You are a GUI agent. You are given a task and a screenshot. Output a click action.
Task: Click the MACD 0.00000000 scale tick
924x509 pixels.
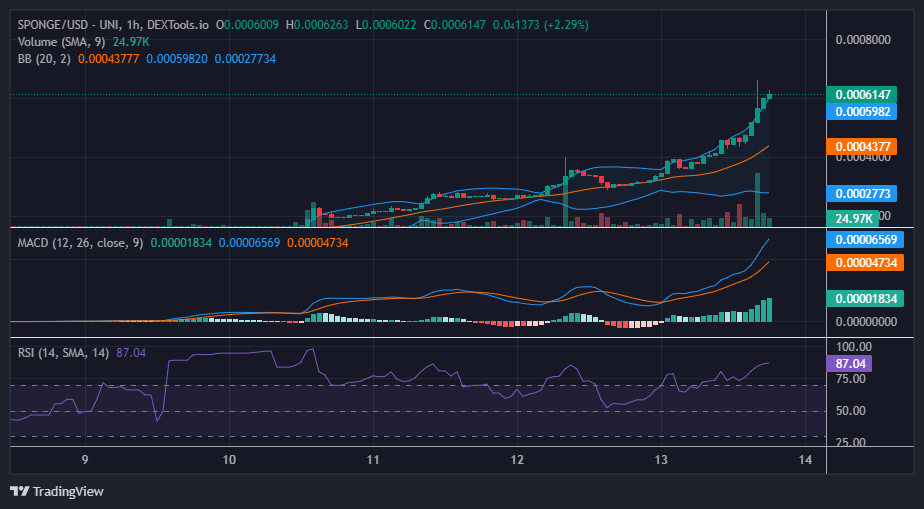(867, 322)
